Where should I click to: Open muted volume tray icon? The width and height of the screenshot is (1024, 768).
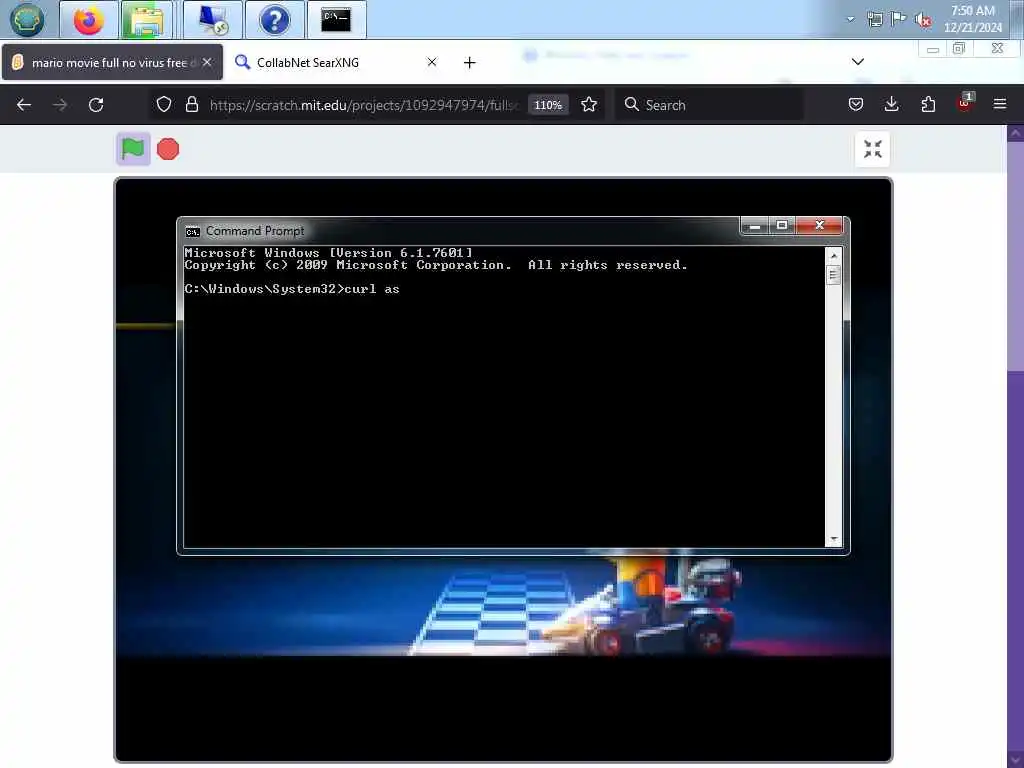click(x=923, y=20)
